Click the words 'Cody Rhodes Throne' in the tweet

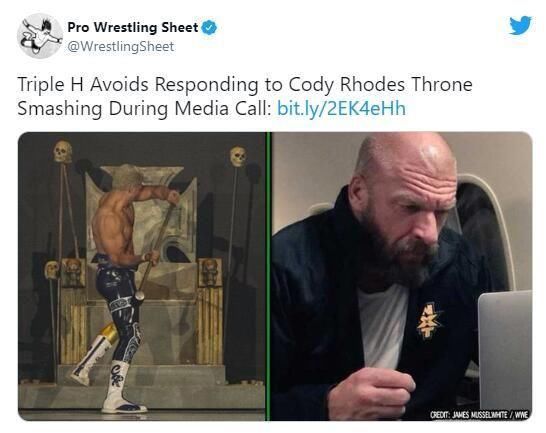coord(380,85)
